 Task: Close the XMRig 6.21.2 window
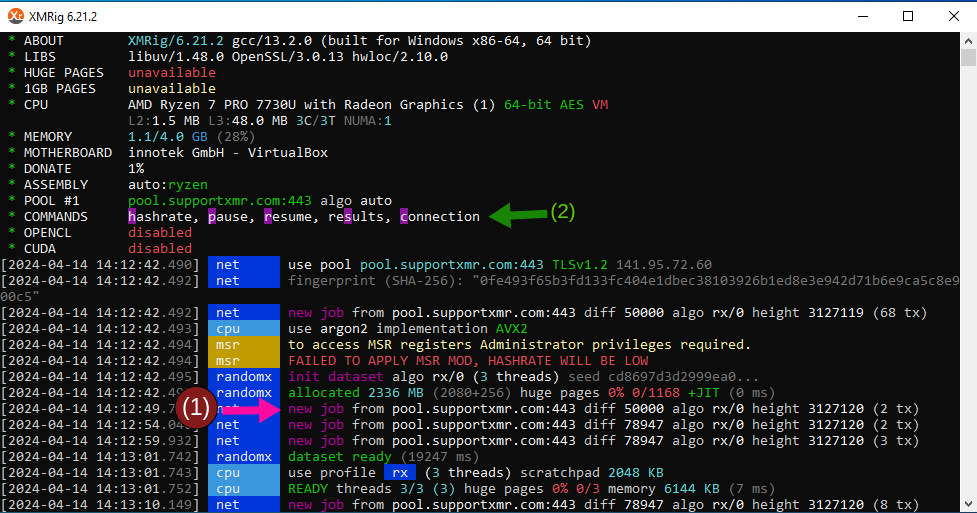[954, 16]
